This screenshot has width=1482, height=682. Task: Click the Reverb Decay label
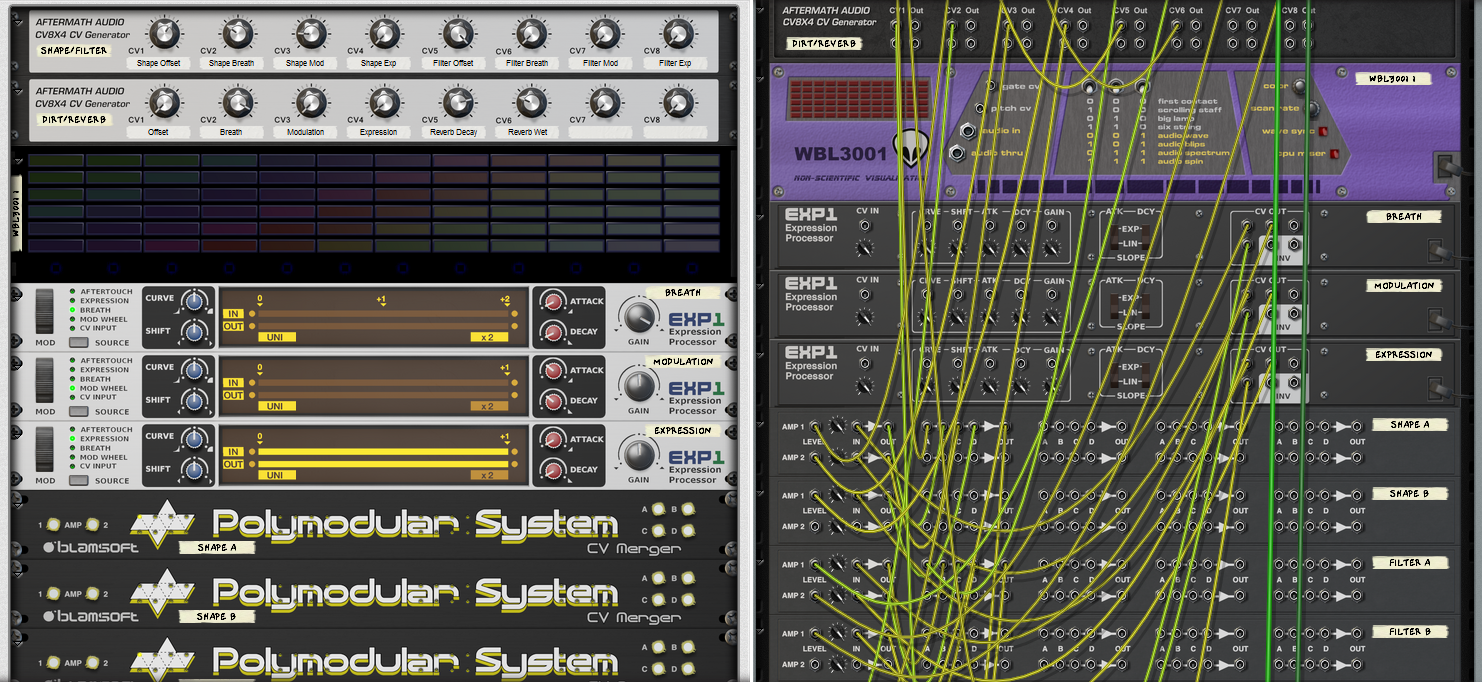[x=454, y=132]
